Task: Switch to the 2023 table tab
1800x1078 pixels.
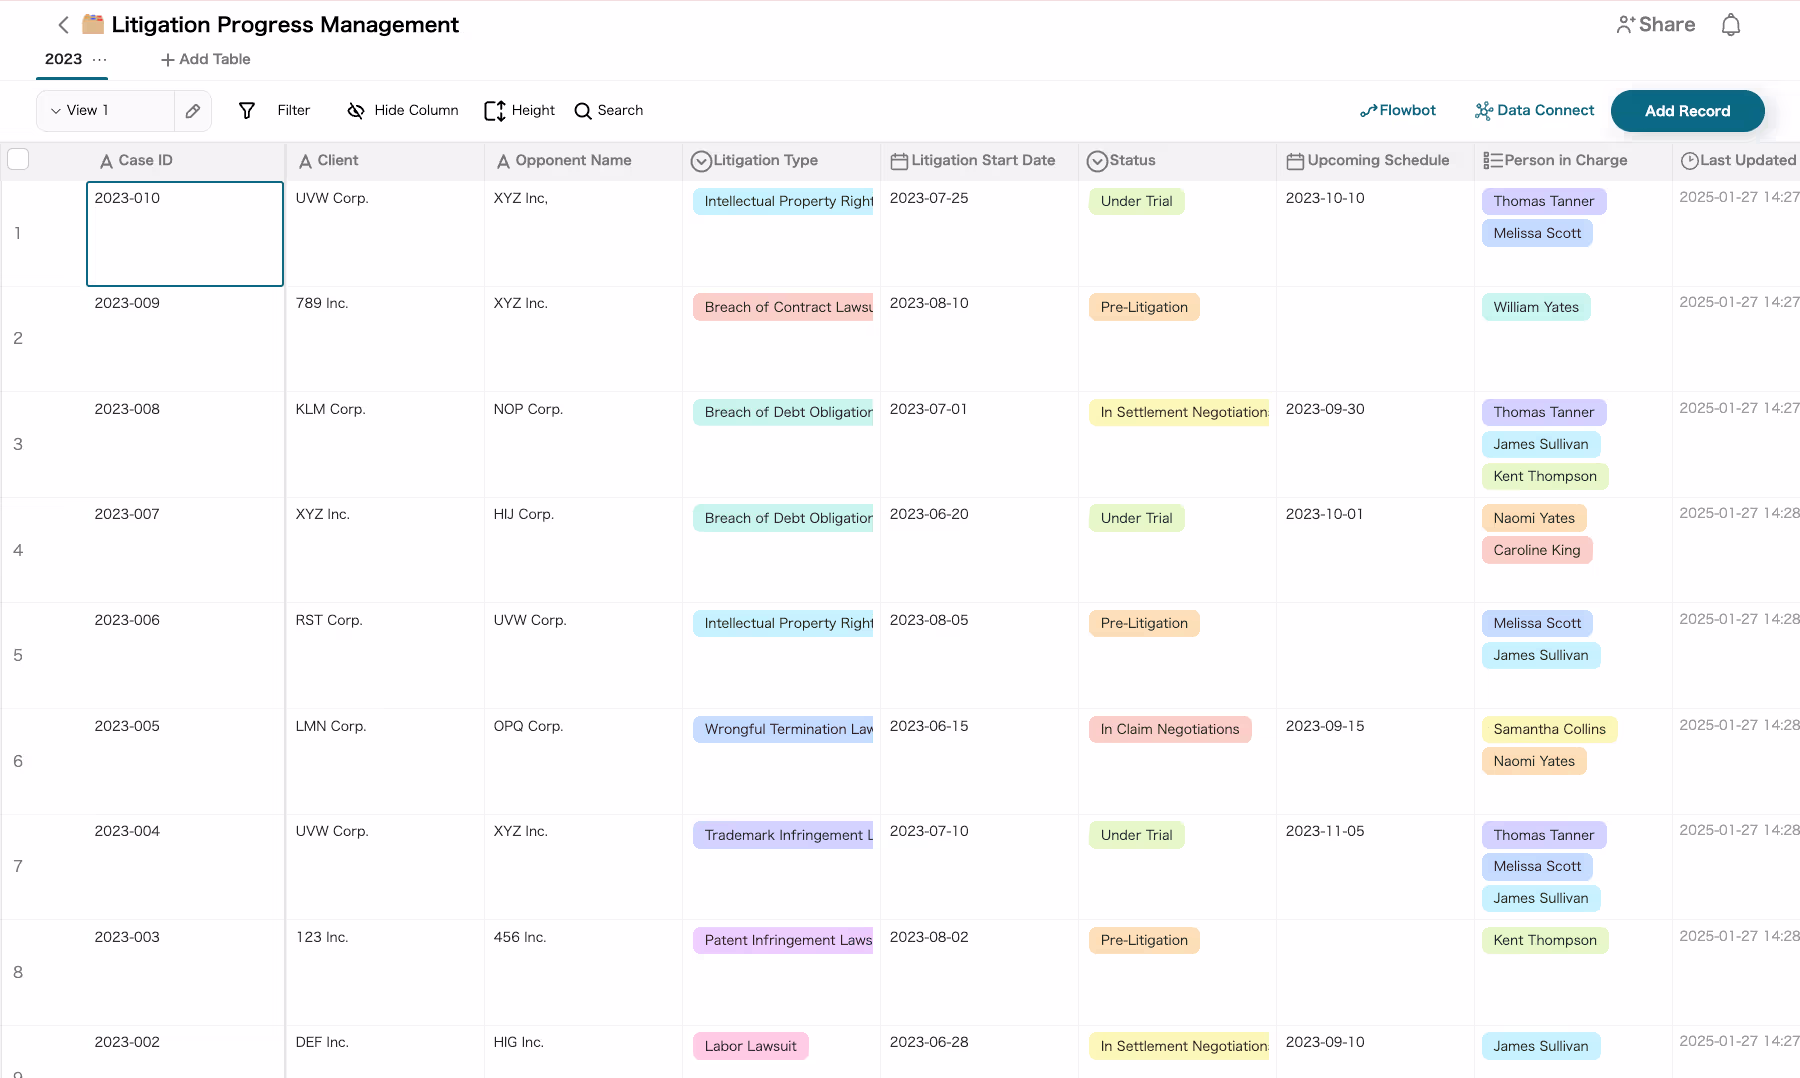Action: tap(63, 59)
